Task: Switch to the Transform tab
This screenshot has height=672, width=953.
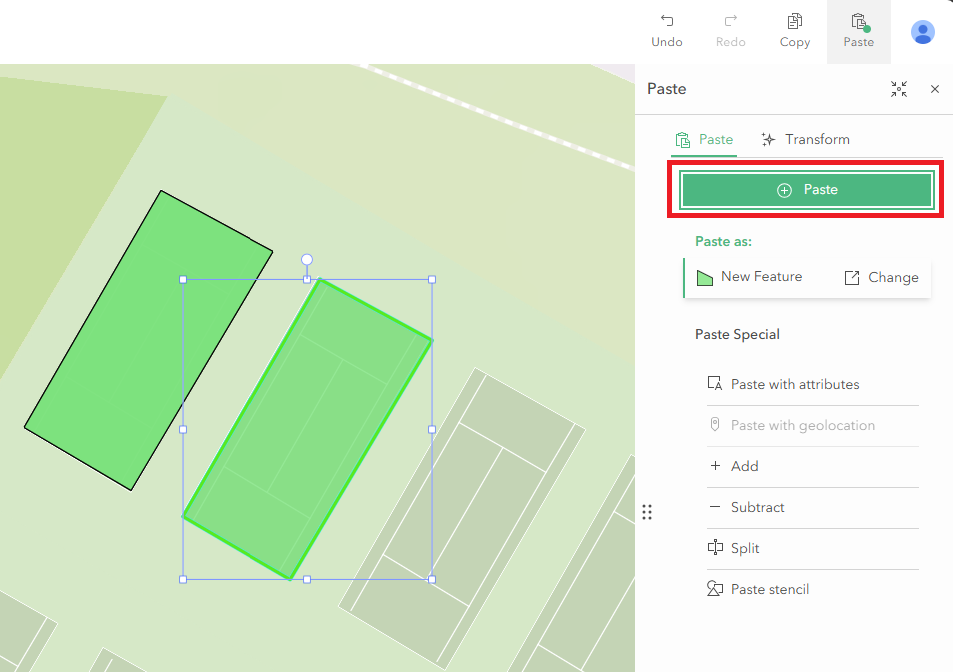Action: point(805,139)
